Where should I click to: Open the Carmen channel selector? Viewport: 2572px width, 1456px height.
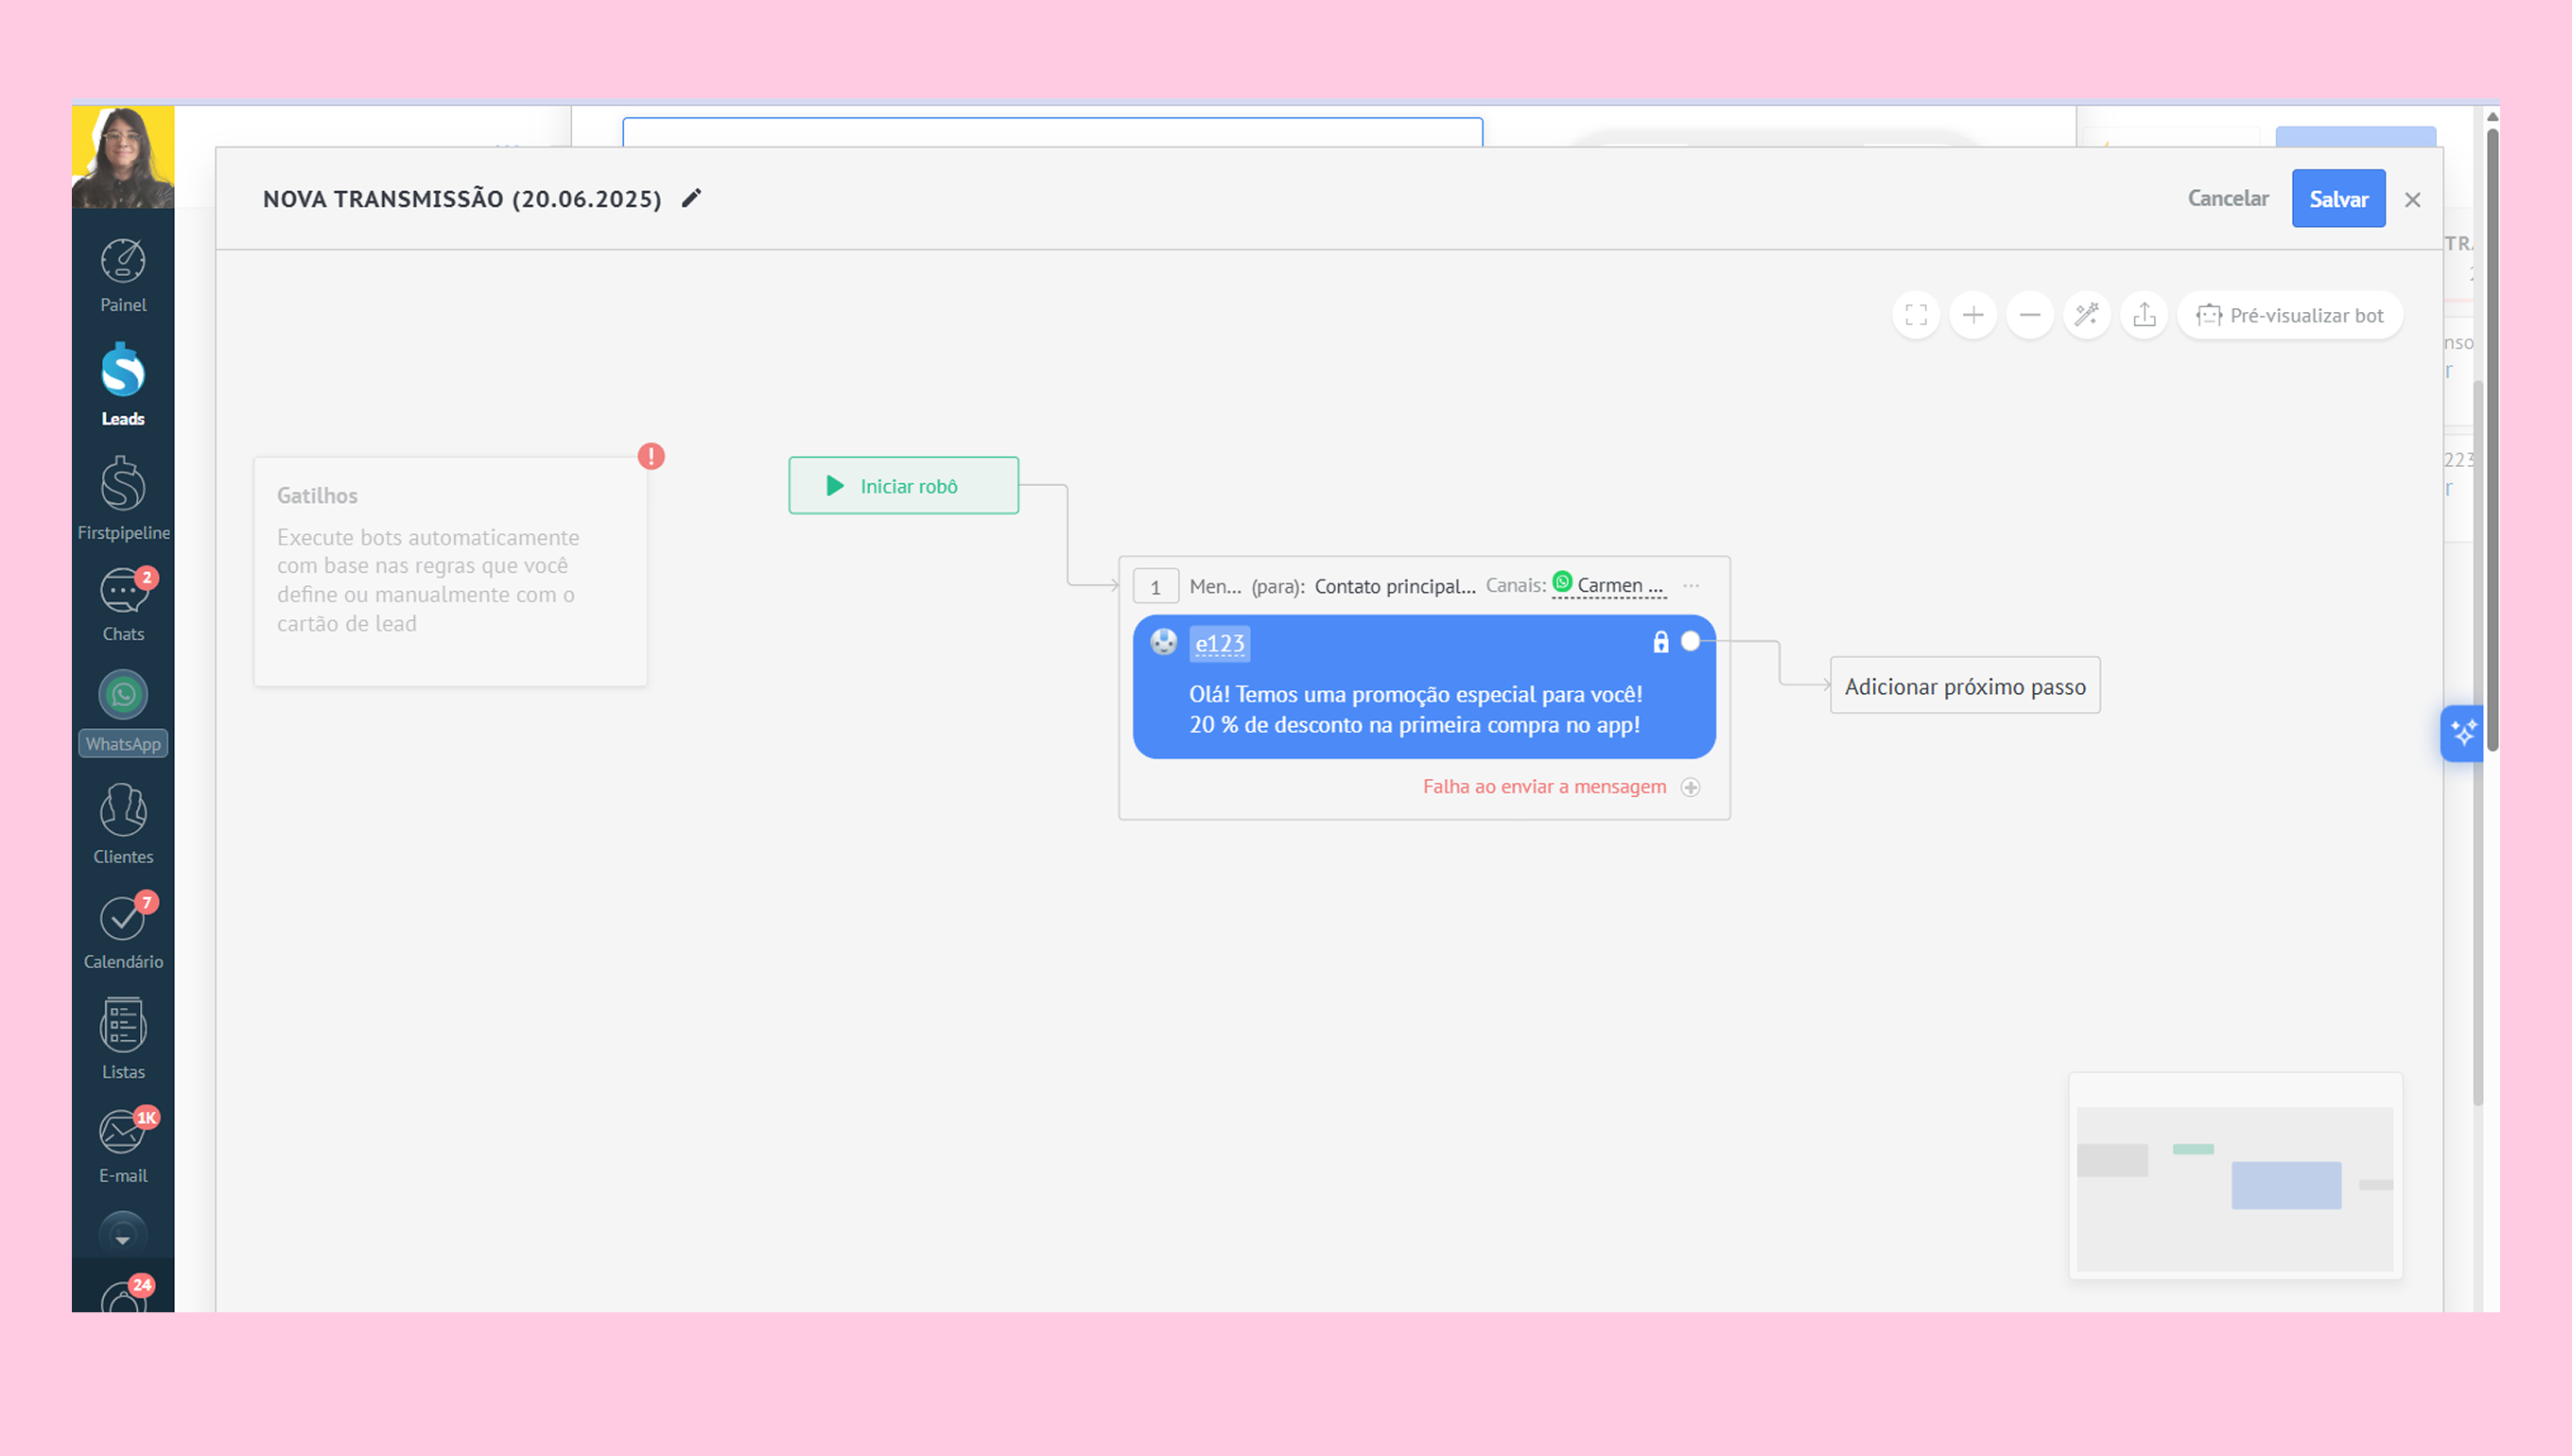pyautogui.click(x=1610, y=585)
